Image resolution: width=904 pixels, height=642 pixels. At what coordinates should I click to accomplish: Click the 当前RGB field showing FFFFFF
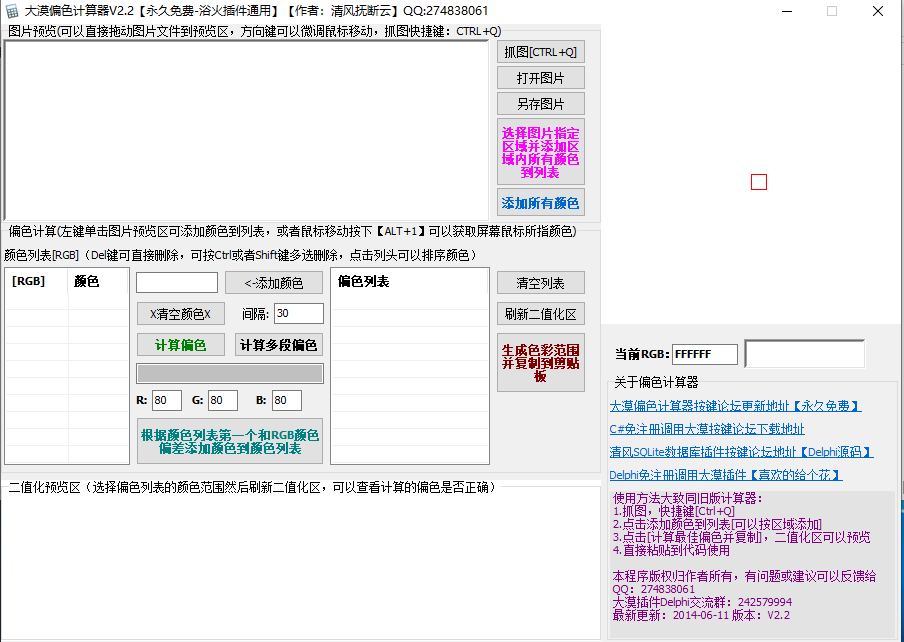(705, 354)
